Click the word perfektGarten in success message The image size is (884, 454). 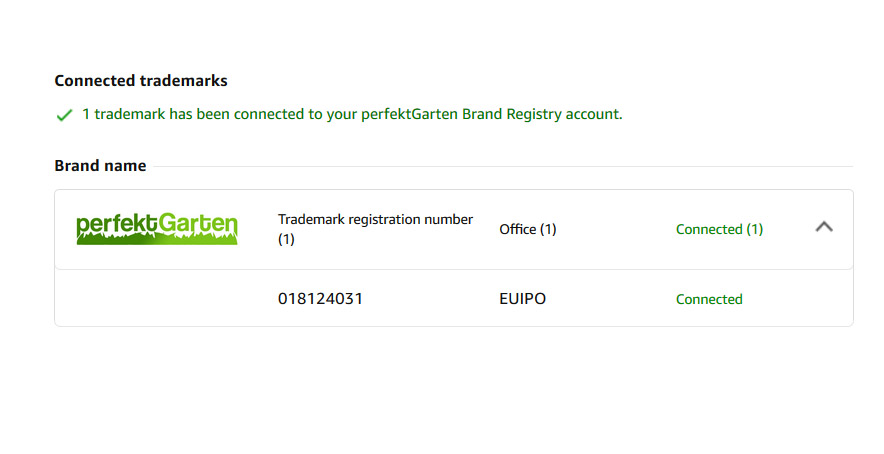pos(409,114)
